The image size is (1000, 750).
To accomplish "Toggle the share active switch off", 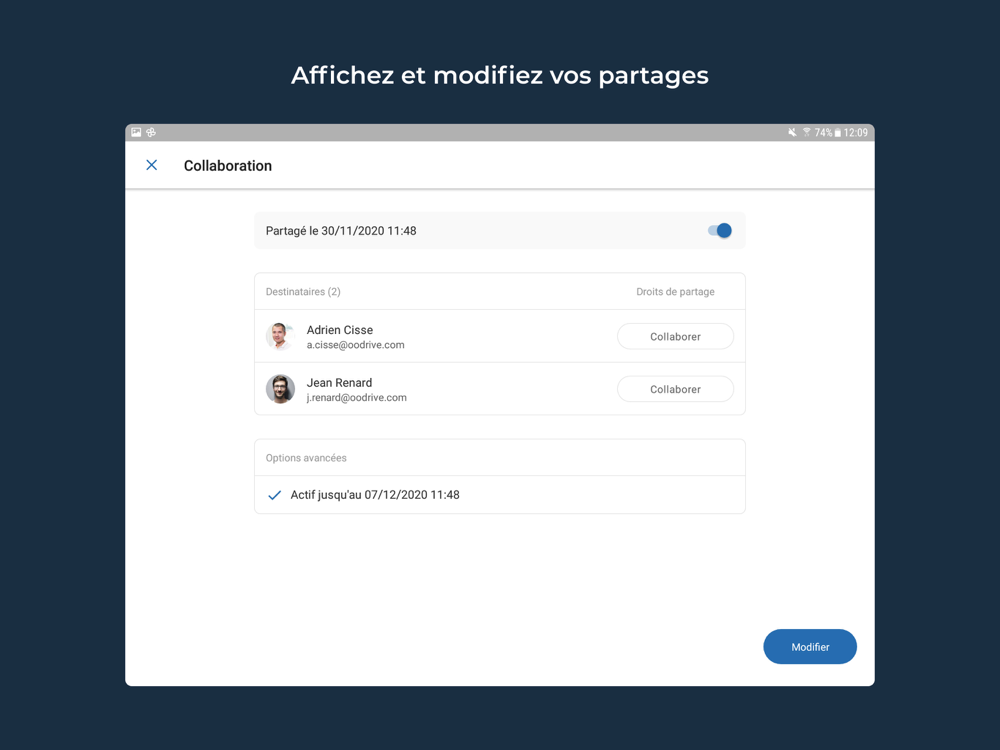I will (719, 230).
